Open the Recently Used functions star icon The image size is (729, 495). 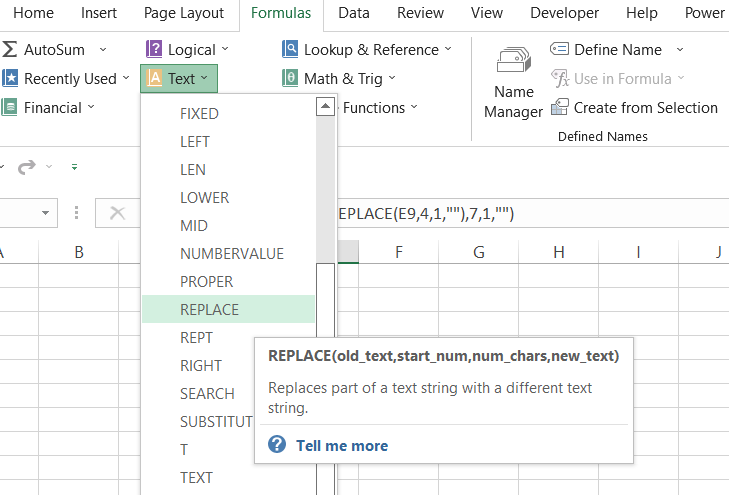point(10,78)
